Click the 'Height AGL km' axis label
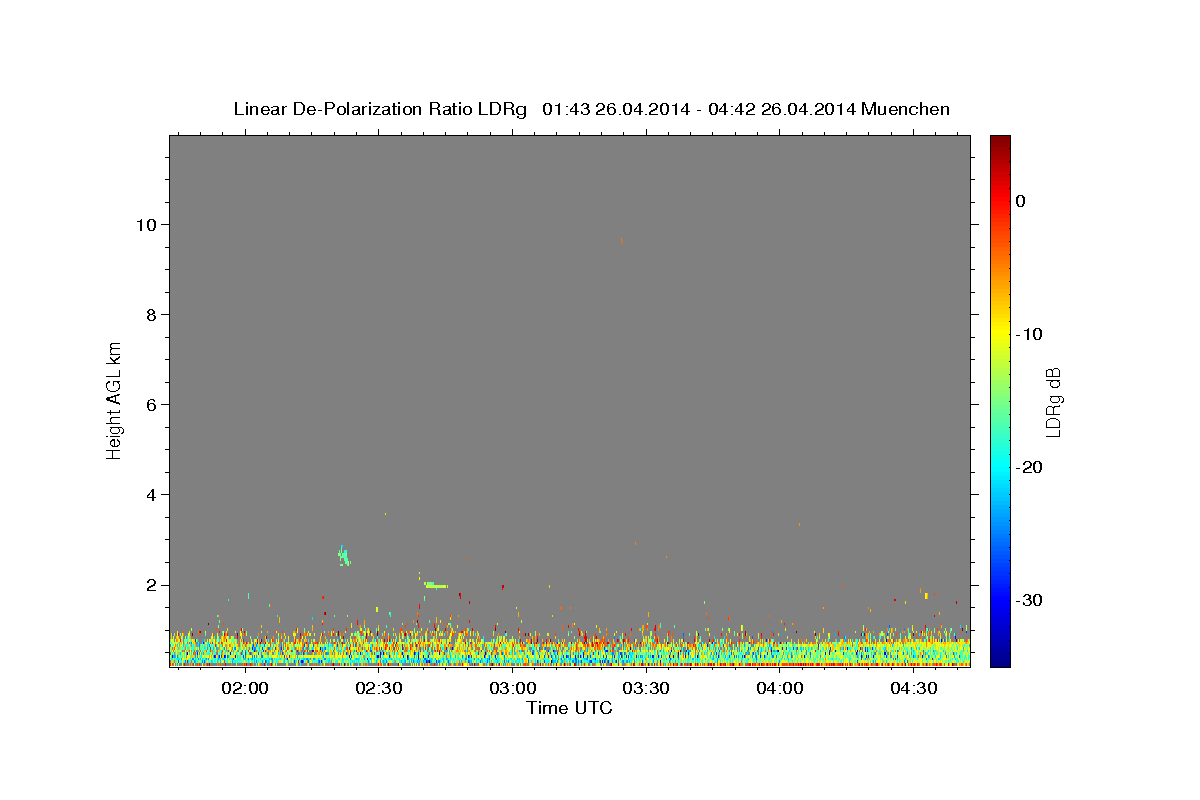 pyautogui.click(x=115, y=401)
